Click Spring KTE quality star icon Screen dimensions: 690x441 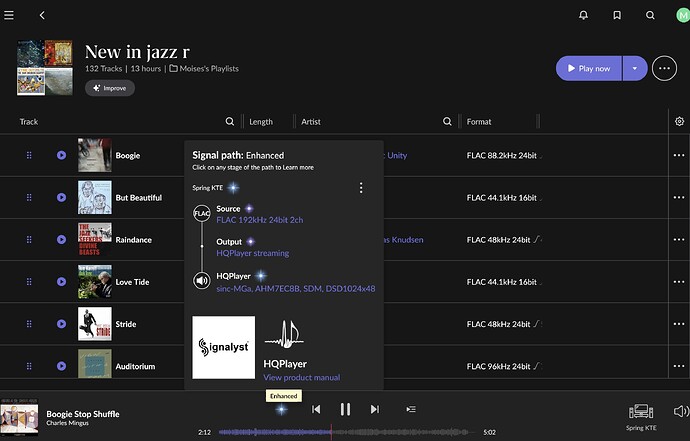(x=233, y=188)
